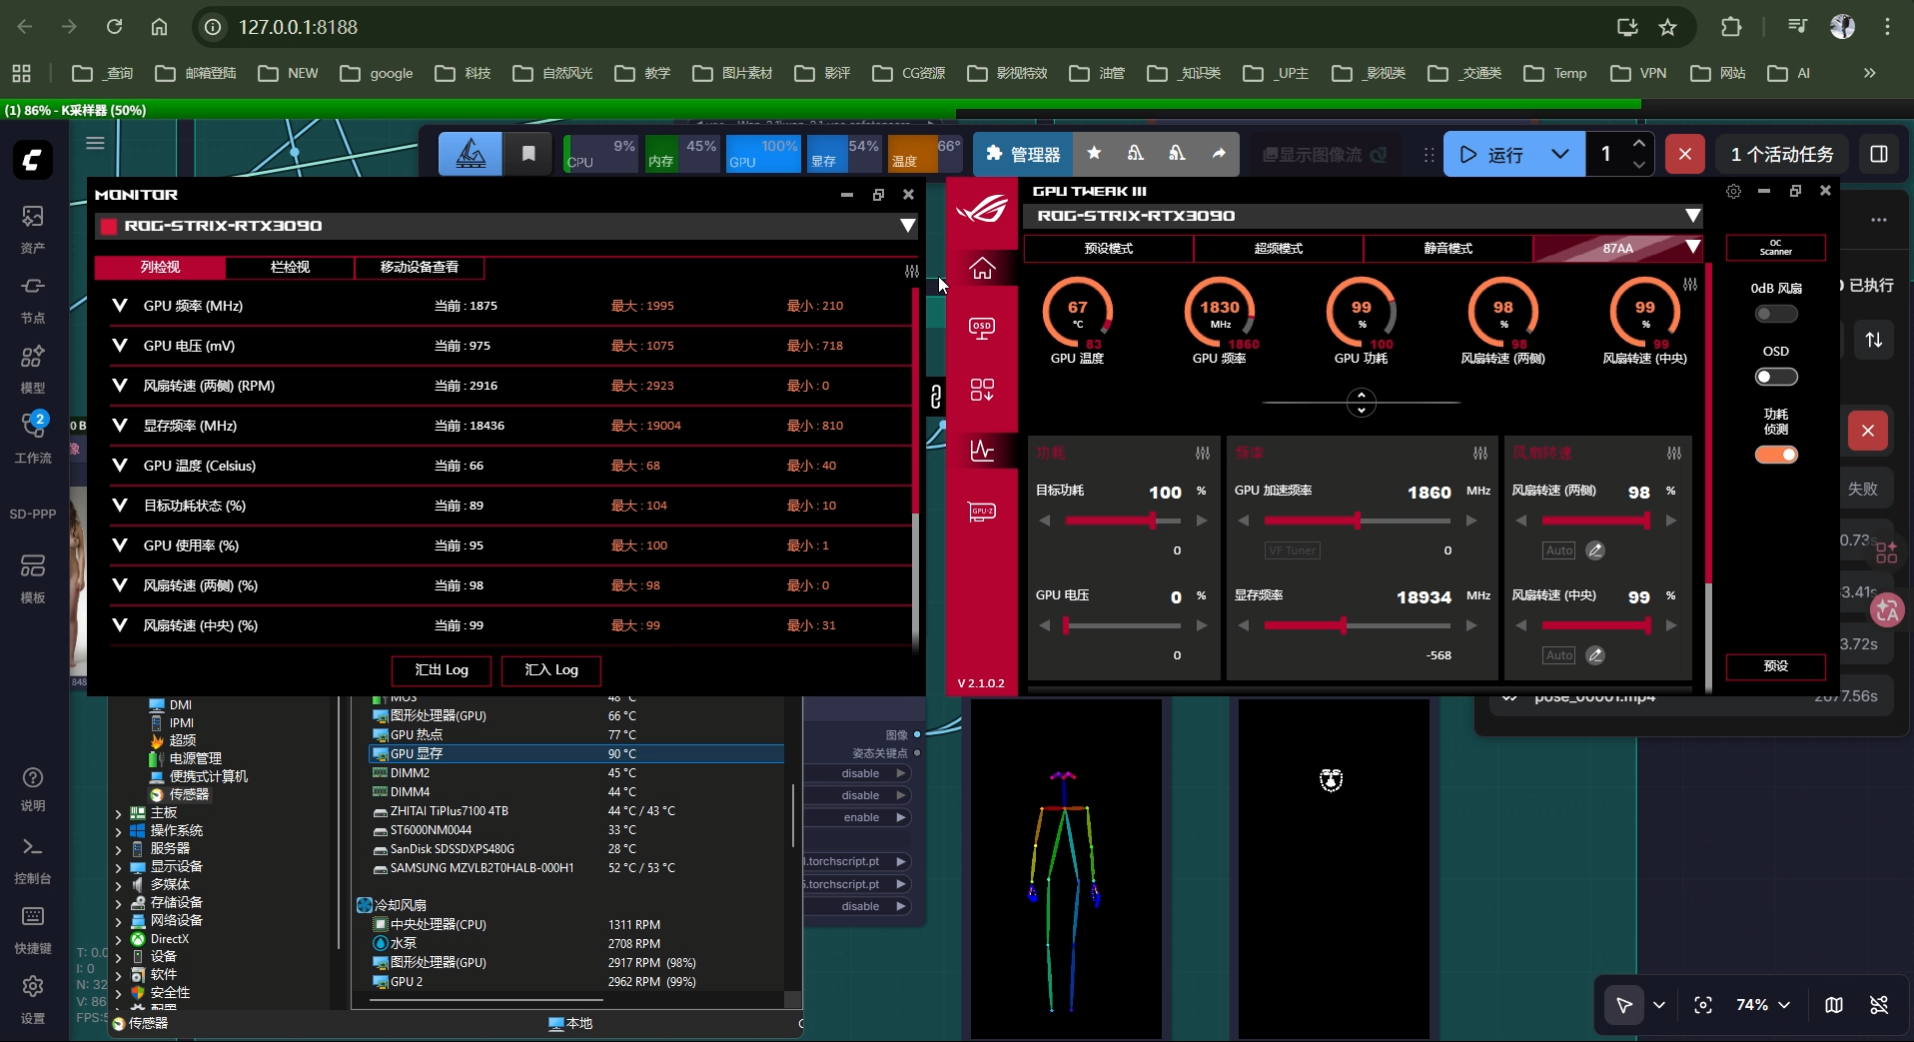Click the star icon beside 管理器

[x=1094, y=154]
